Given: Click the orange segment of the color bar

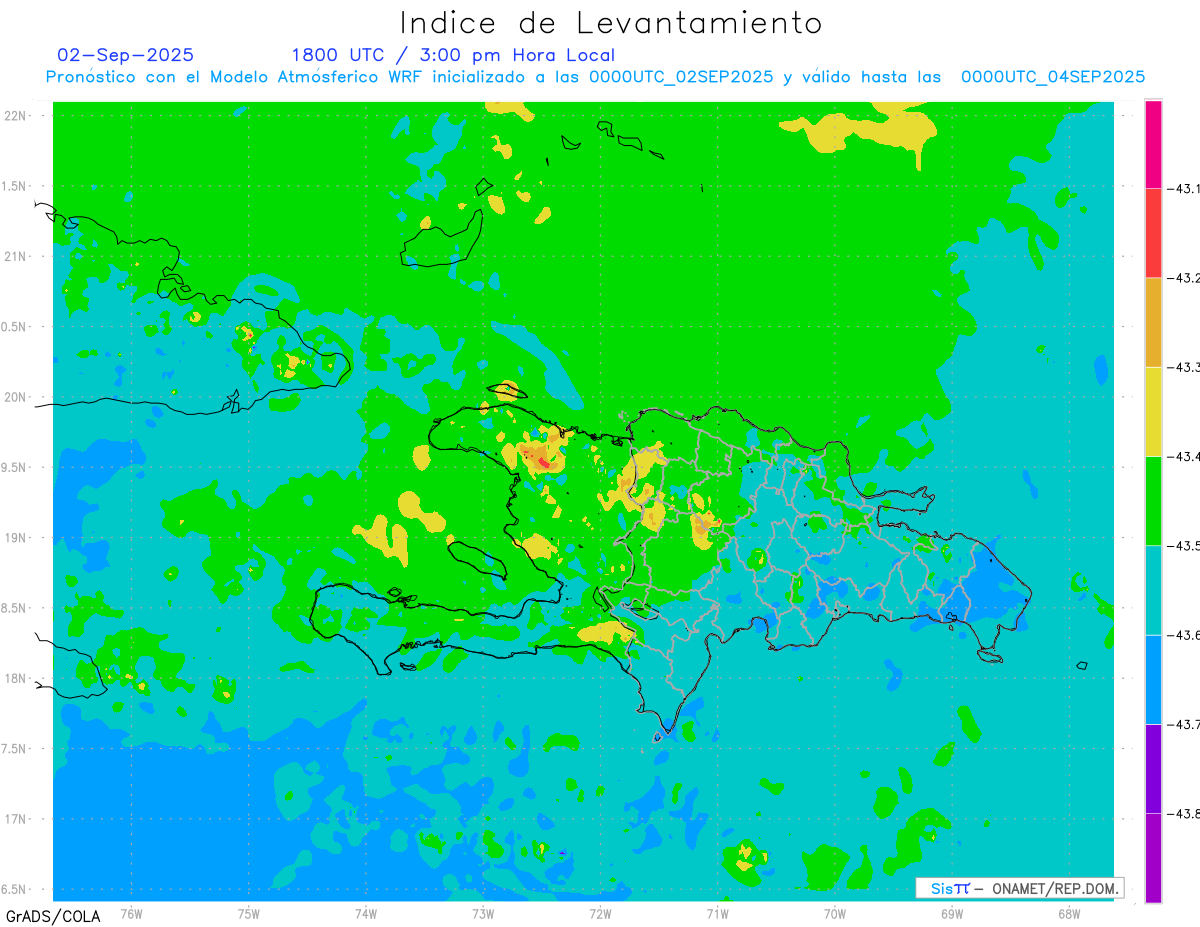Looking at the screenshot, I should coord(1153,322).
